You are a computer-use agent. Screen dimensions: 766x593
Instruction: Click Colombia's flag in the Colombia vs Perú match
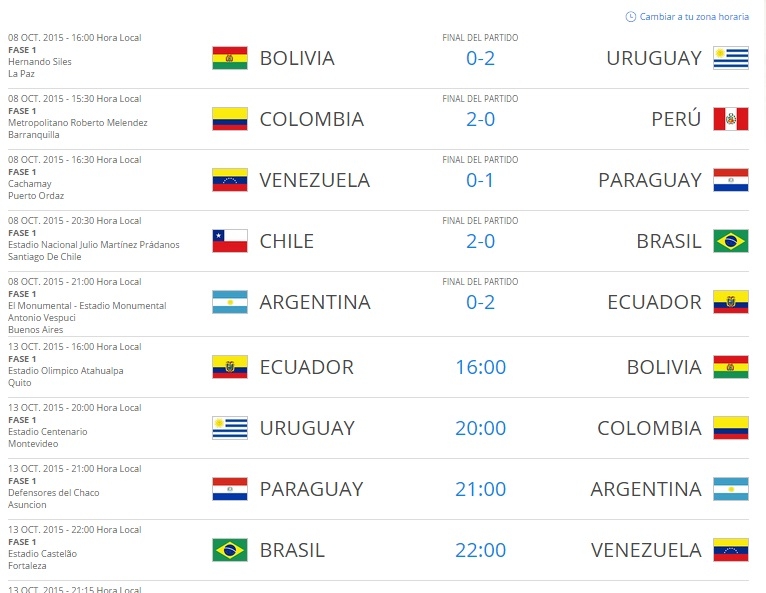click(x=230, y=119)
